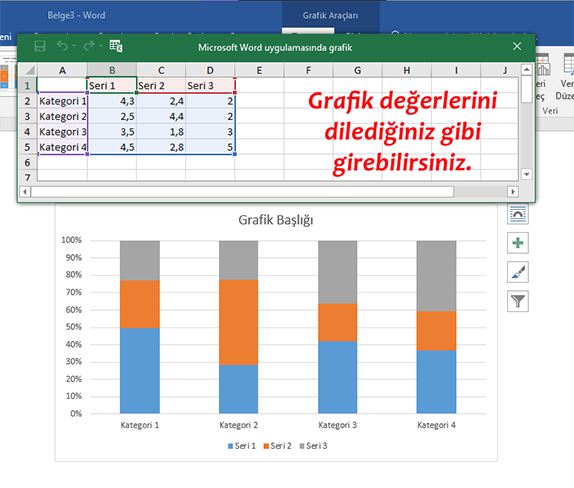The width and height of the screenshot is (574, 488).
Task: Click Kategori 3 axis label
Action: pyautogui.click(x=338, y=425)
